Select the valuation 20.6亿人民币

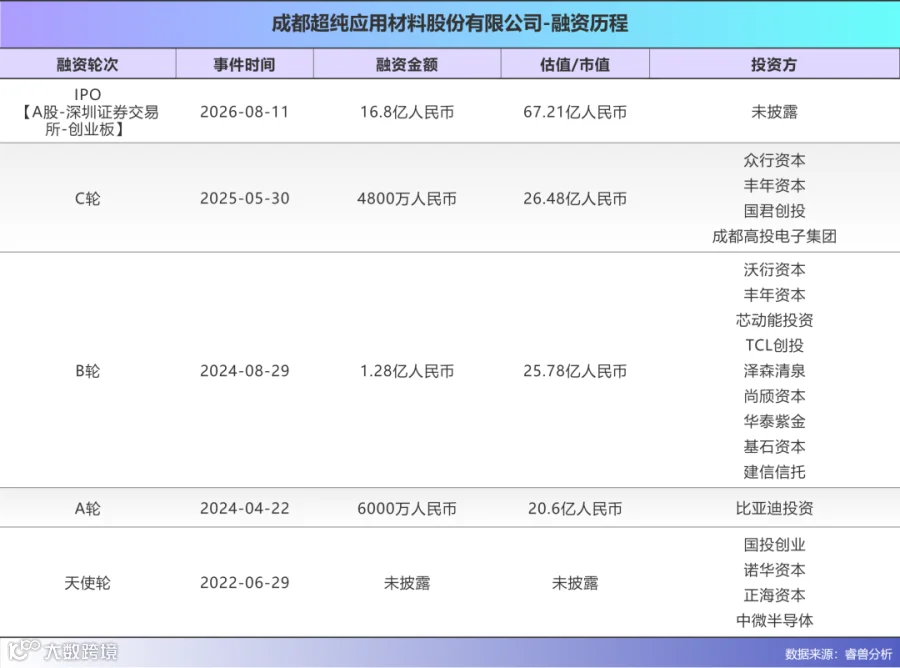(x=575, y=508)
